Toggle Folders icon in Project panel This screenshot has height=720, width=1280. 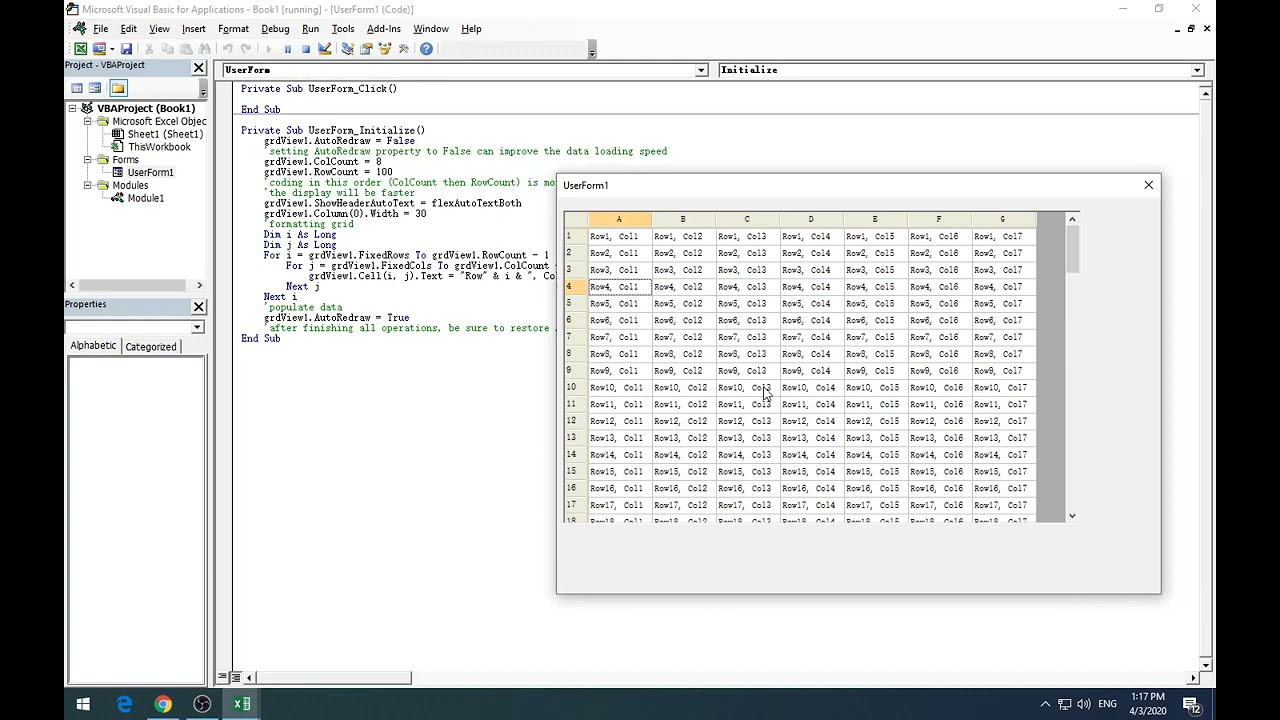pos(118,88)
